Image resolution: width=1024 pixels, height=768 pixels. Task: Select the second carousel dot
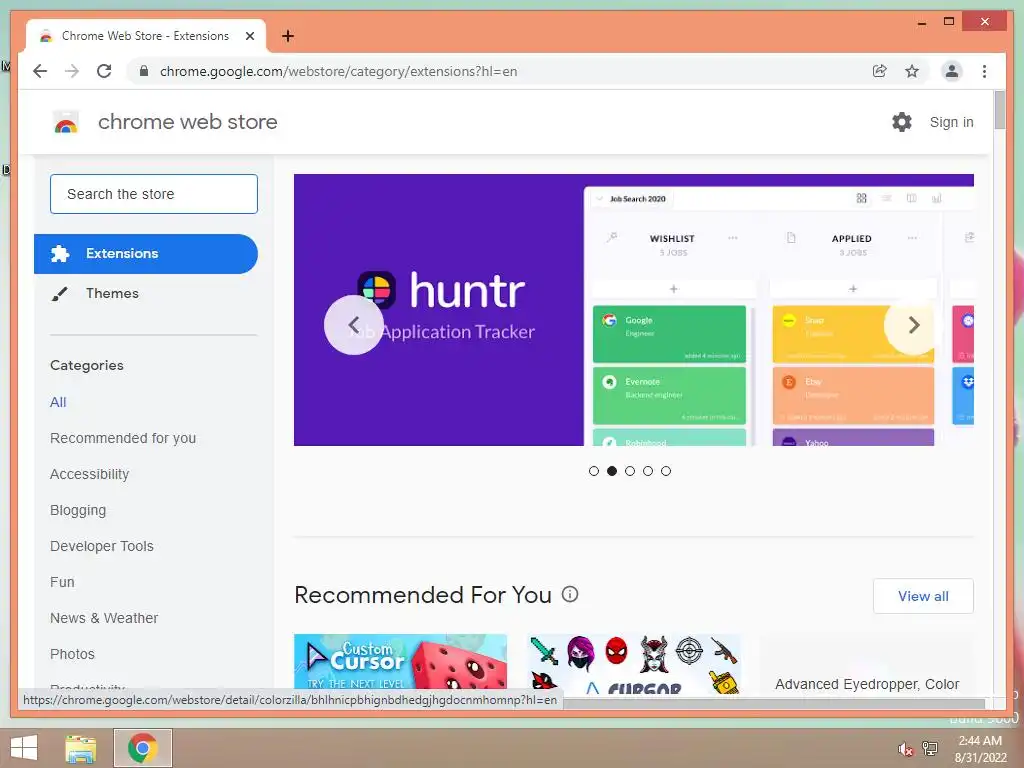point(612,471)
